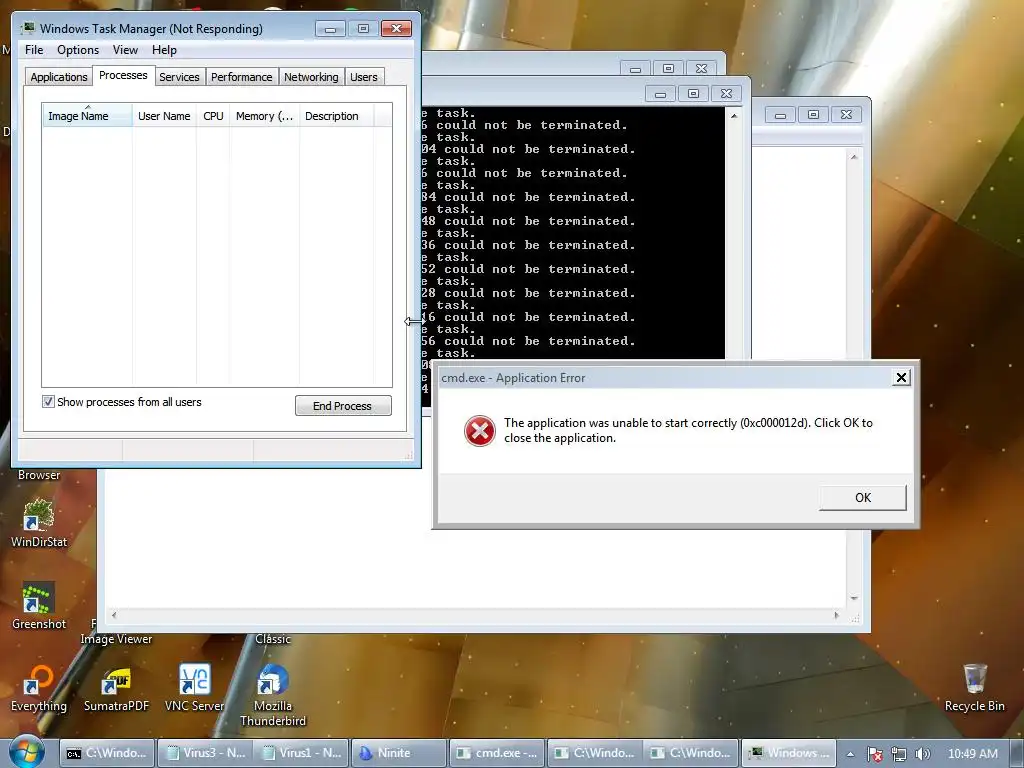
Task: Open the Options menu in Task Manager
Action: pos(78,50)
